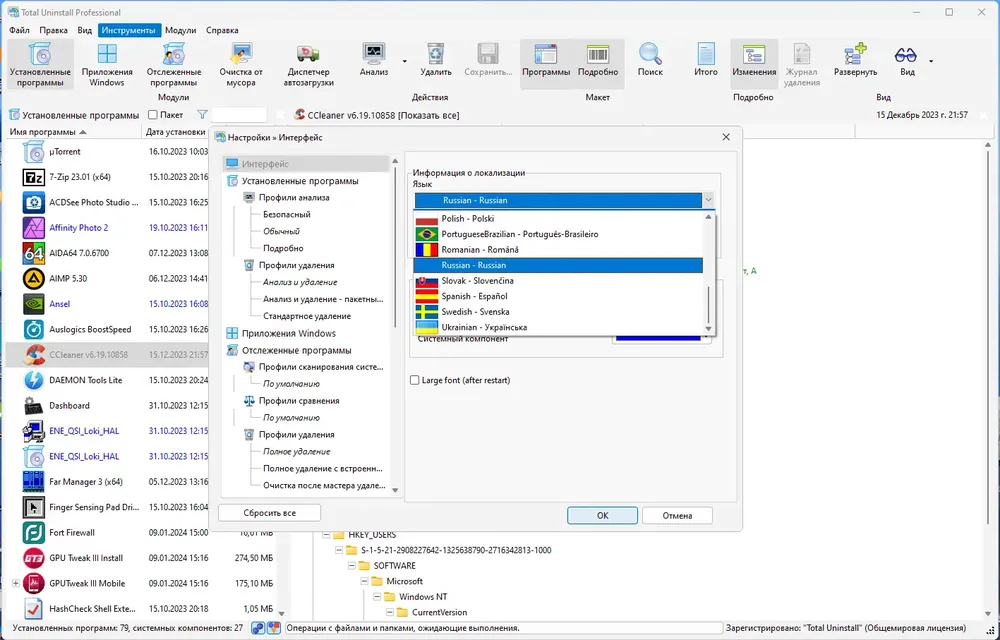
Task: Click the Отмена button
Action: click(677, 516)
